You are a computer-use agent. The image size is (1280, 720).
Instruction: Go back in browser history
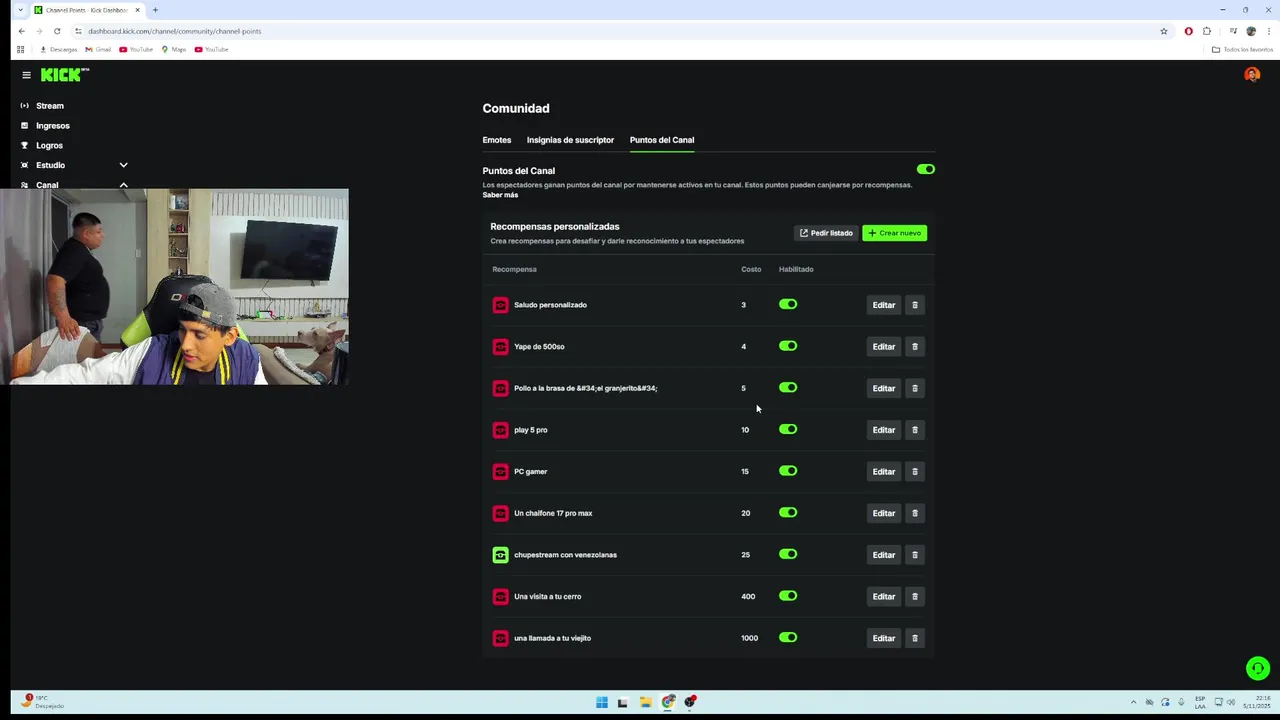coord(21,31)
